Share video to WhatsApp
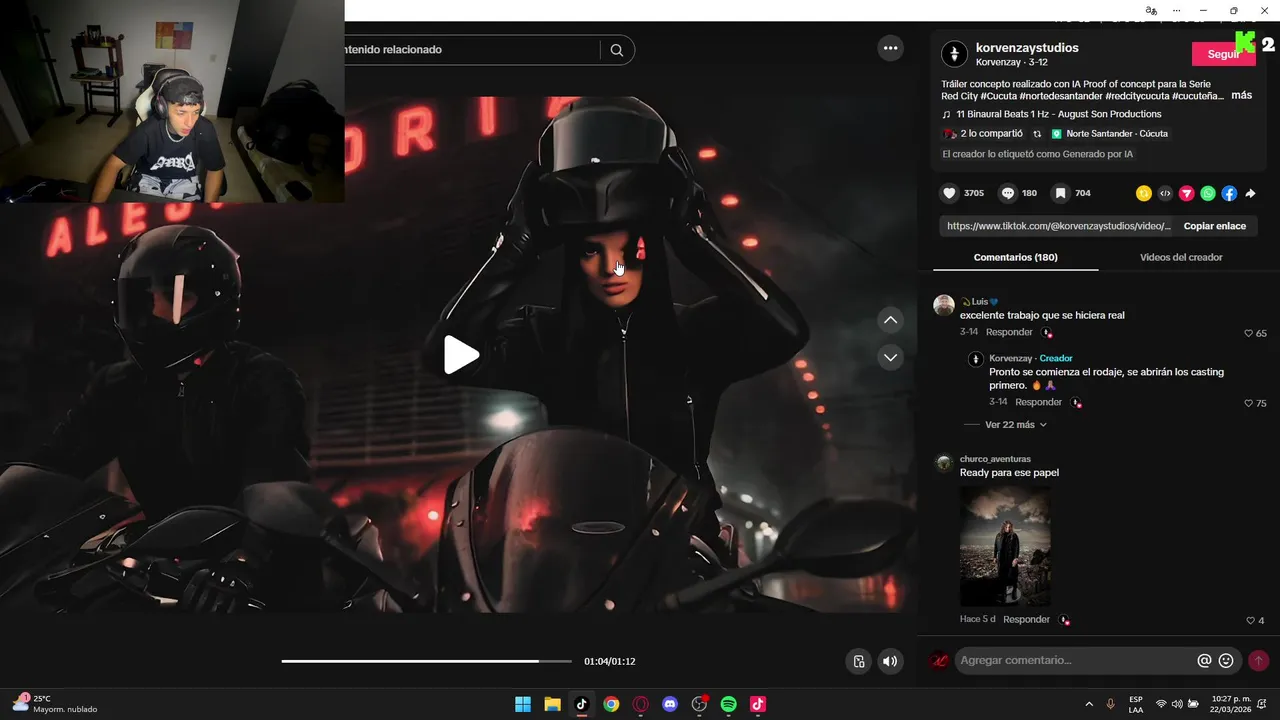 pos(1208,193)
